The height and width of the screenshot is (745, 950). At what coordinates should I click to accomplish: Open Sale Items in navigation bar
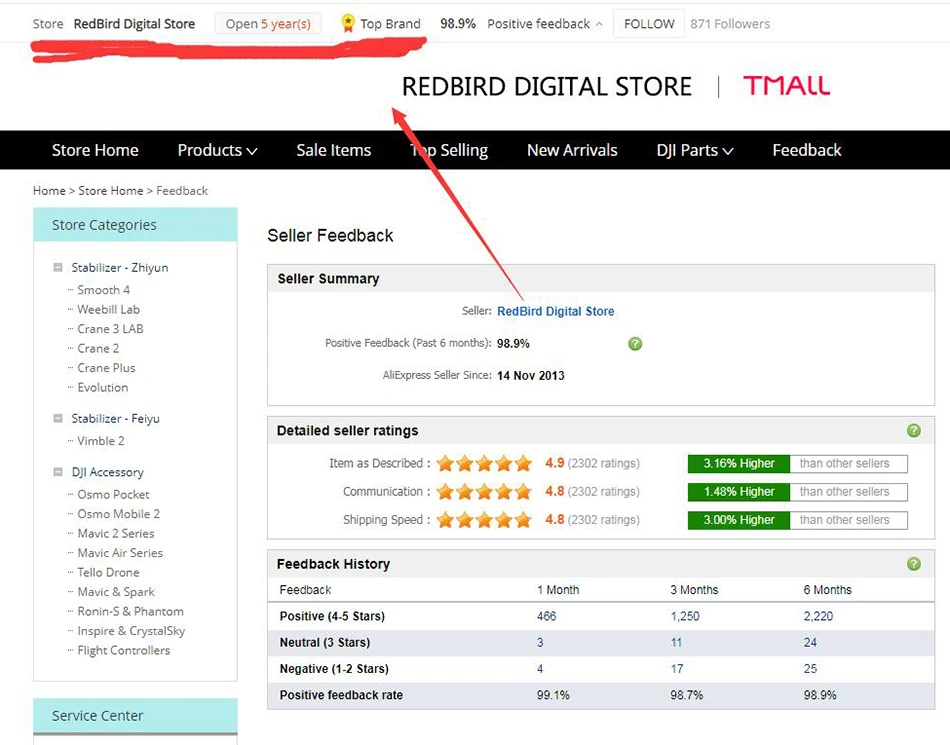[x=333, y=150]
